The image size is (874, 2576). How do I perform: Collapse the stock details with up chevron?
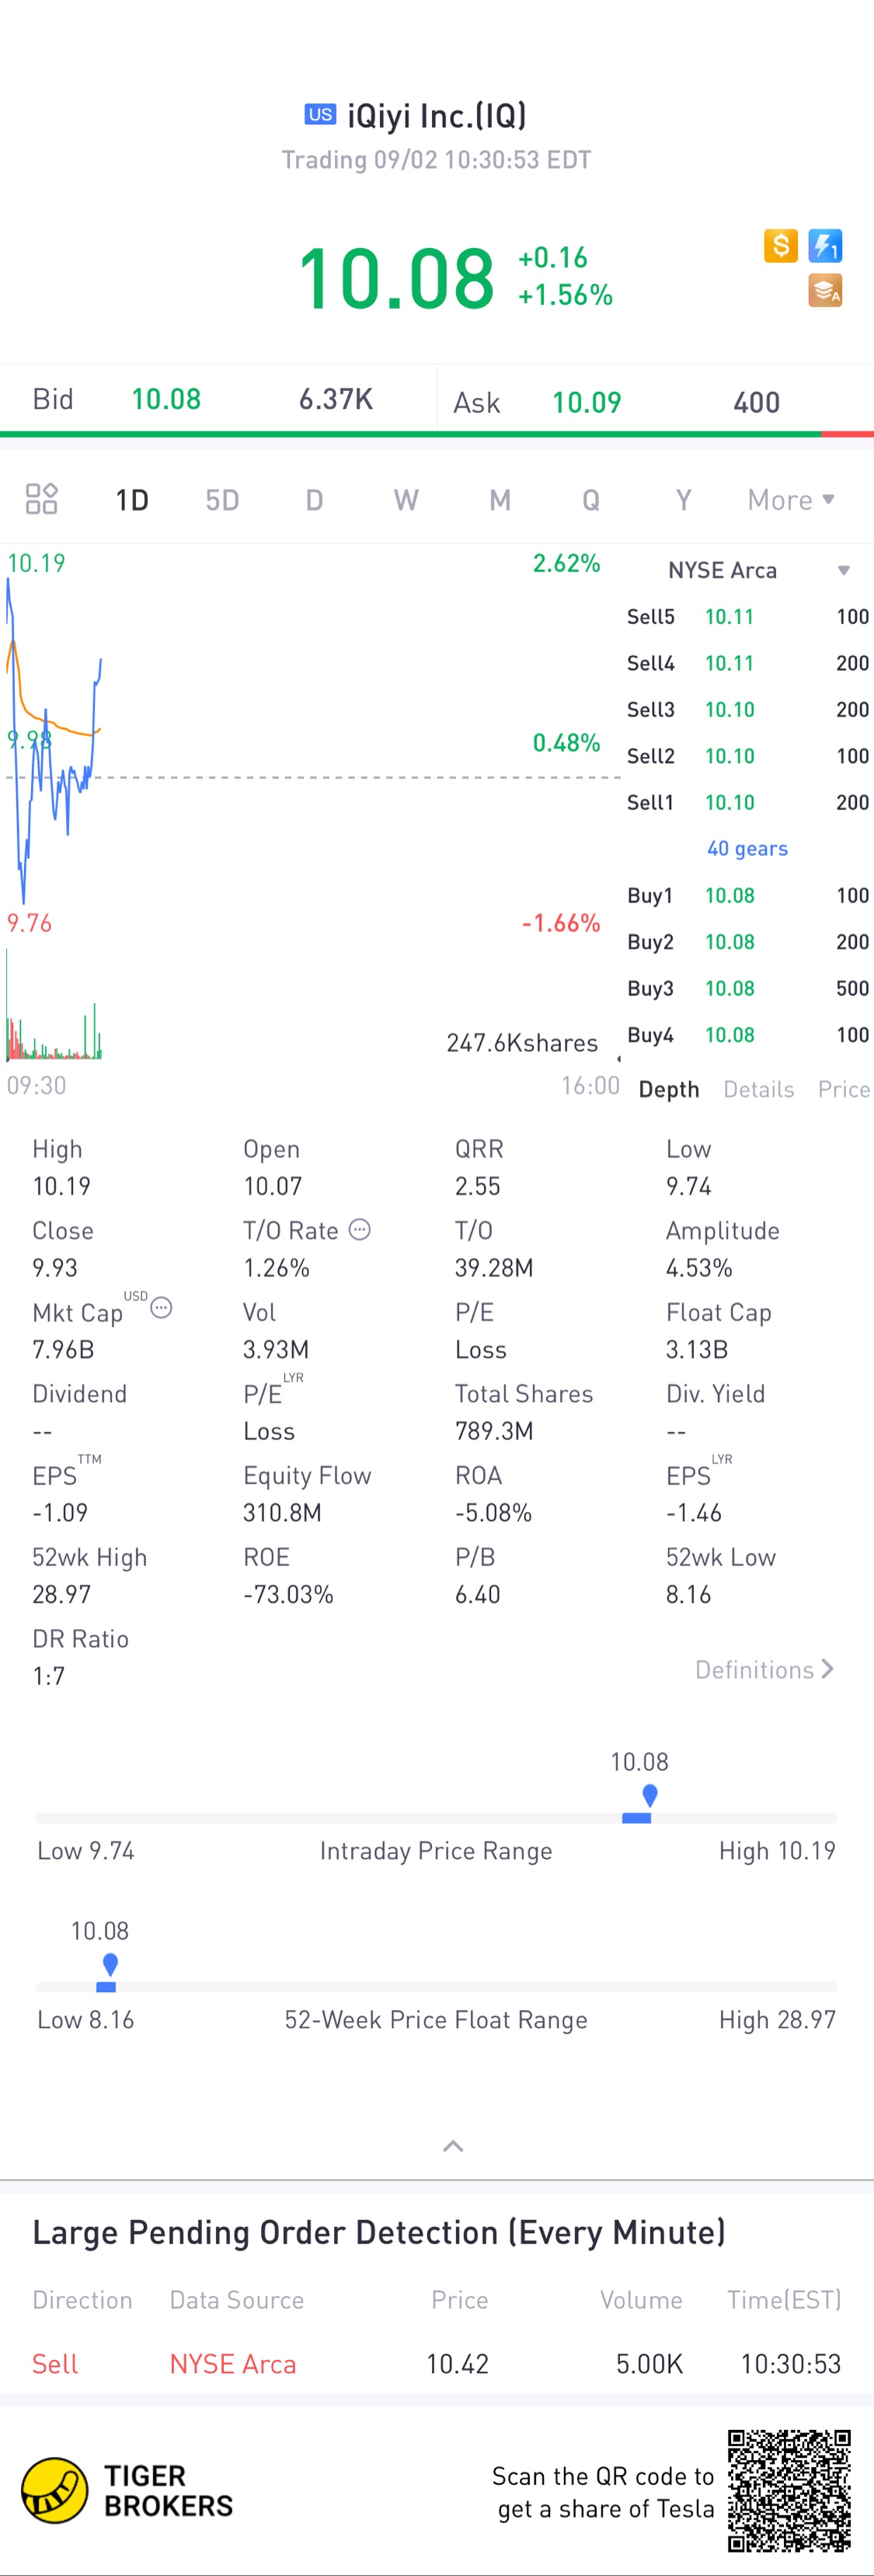pos(453,2146)
